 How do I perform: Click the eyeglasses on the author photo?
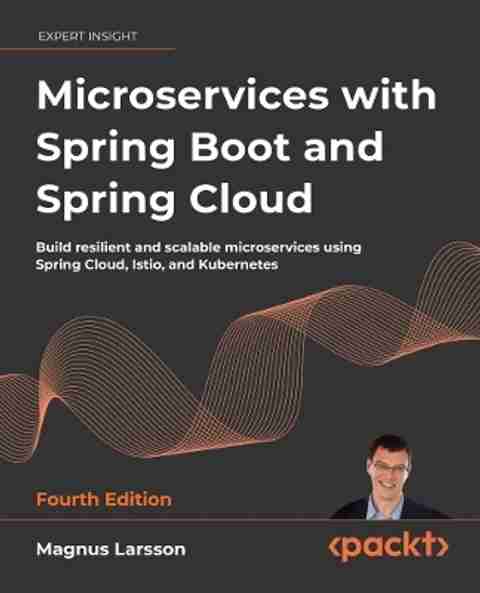click(x=390, y=467)
